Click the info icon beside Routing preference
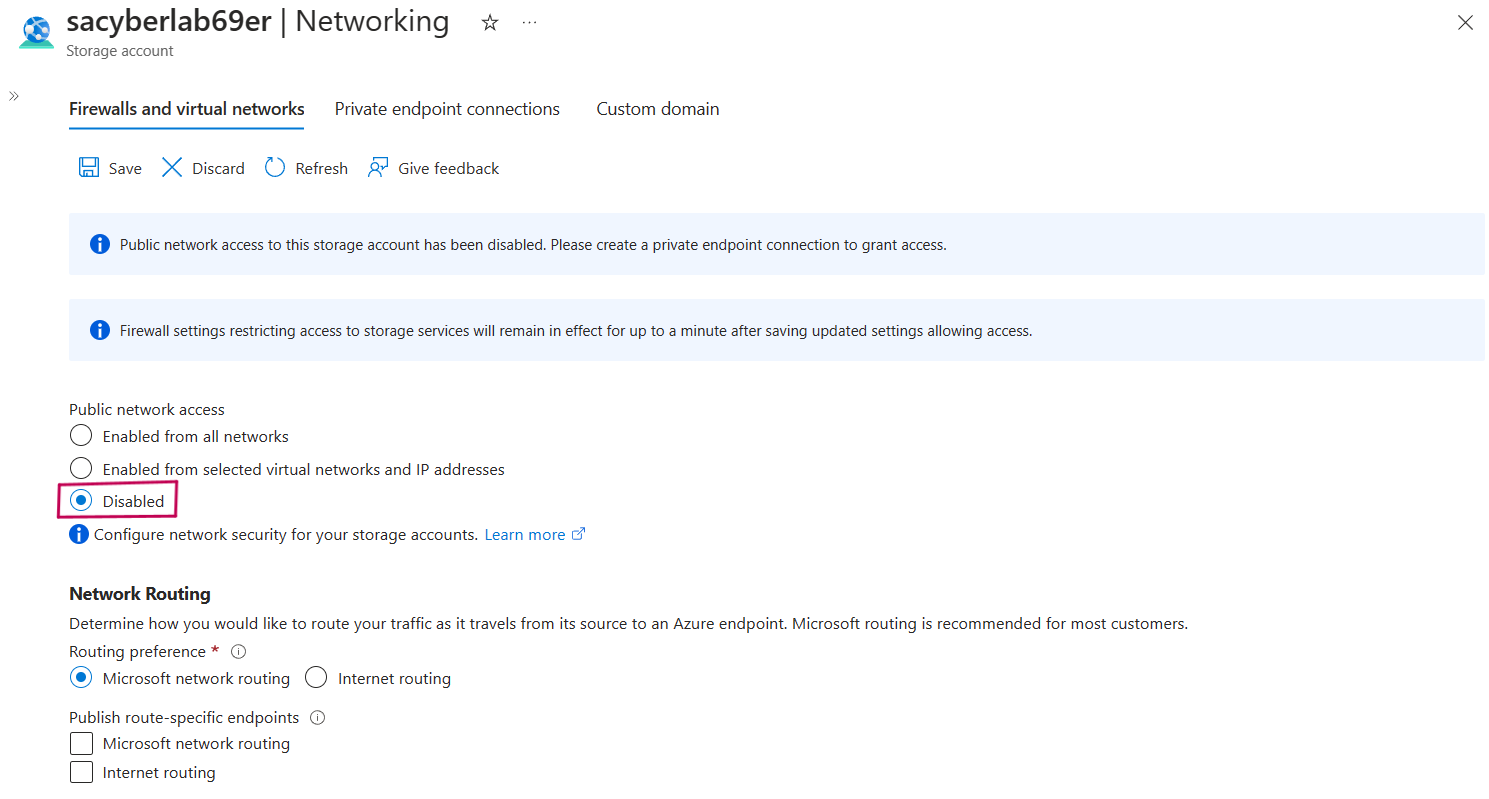 [x=238, y=651]
